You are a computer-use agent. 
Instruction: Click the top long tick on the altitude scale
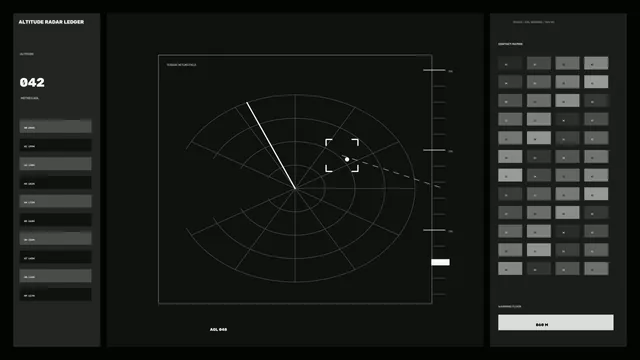[434, 70]
